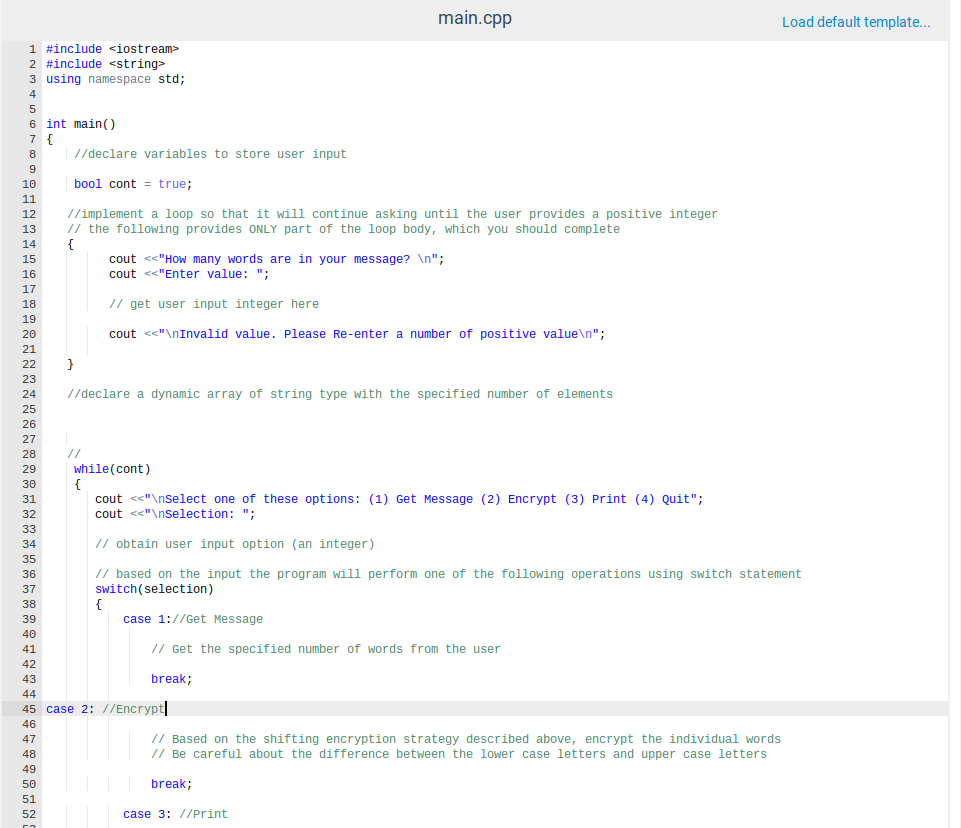Click the first break; statement
The image size is (961, 828).
tap(168, 678)
